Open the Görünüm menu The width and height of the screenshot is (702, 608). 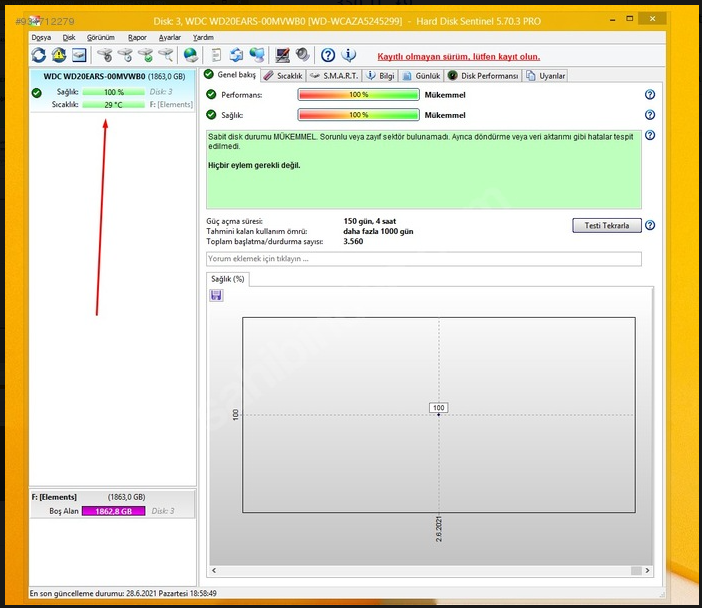(x=101, y=38)
